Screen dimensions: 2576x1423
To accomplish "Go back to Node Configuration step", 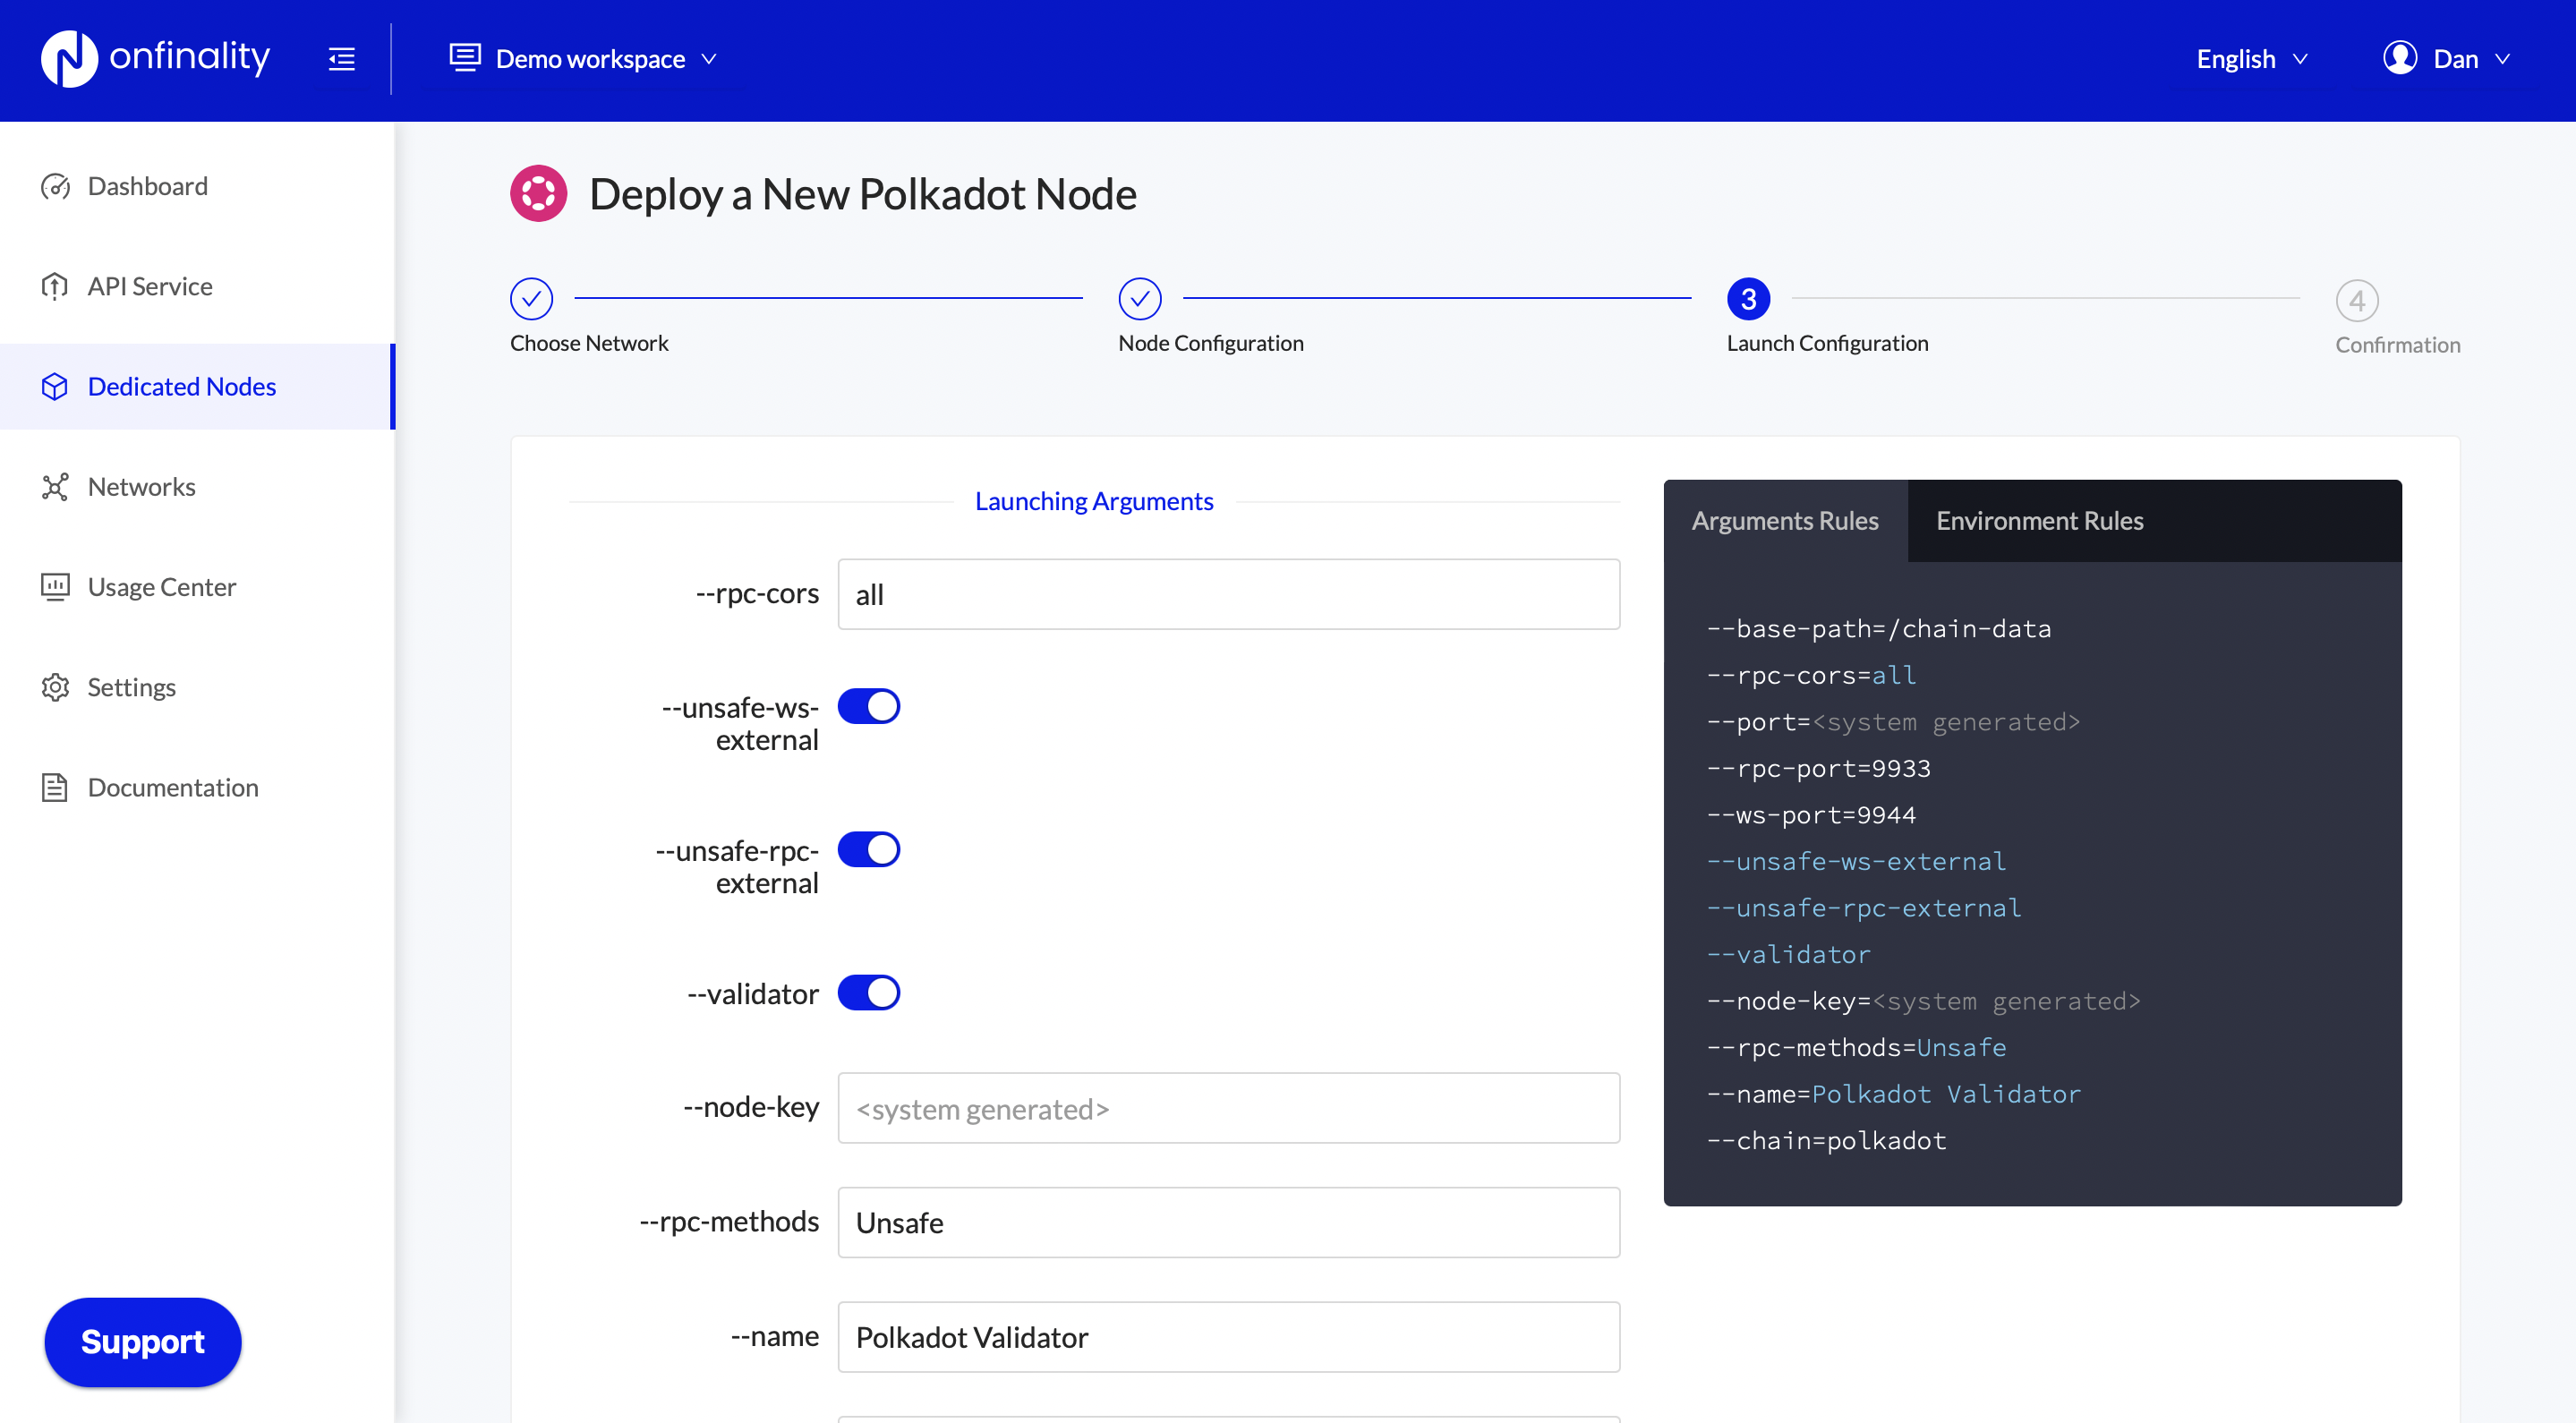I will (1139, 299).
